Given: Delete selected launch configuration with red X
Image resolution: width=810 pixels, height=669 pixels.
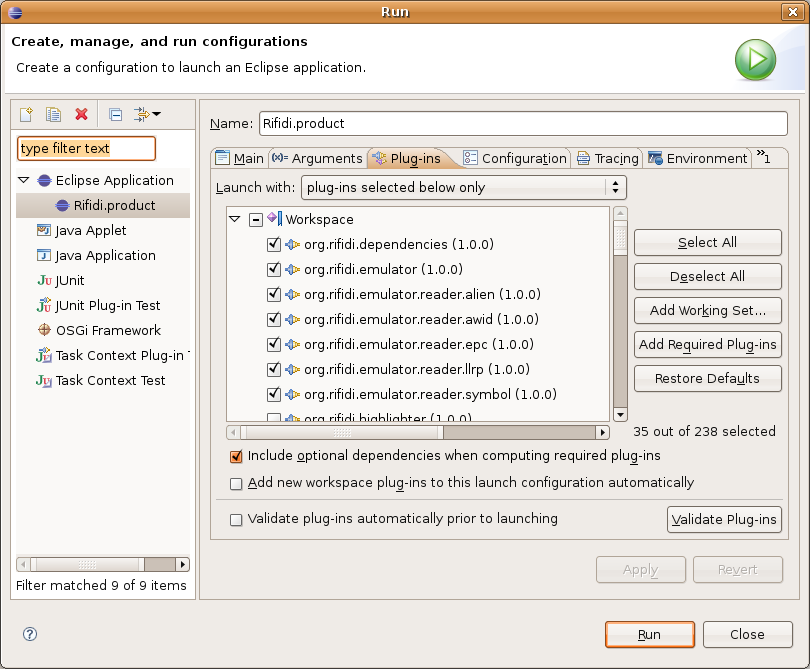Looking at the screenshot, I should 81,114.
